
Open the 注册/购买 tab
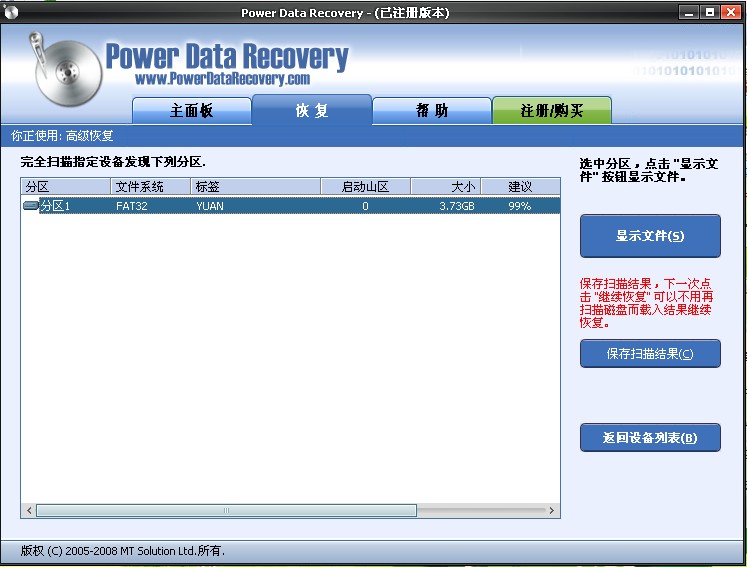coord(552,111)
